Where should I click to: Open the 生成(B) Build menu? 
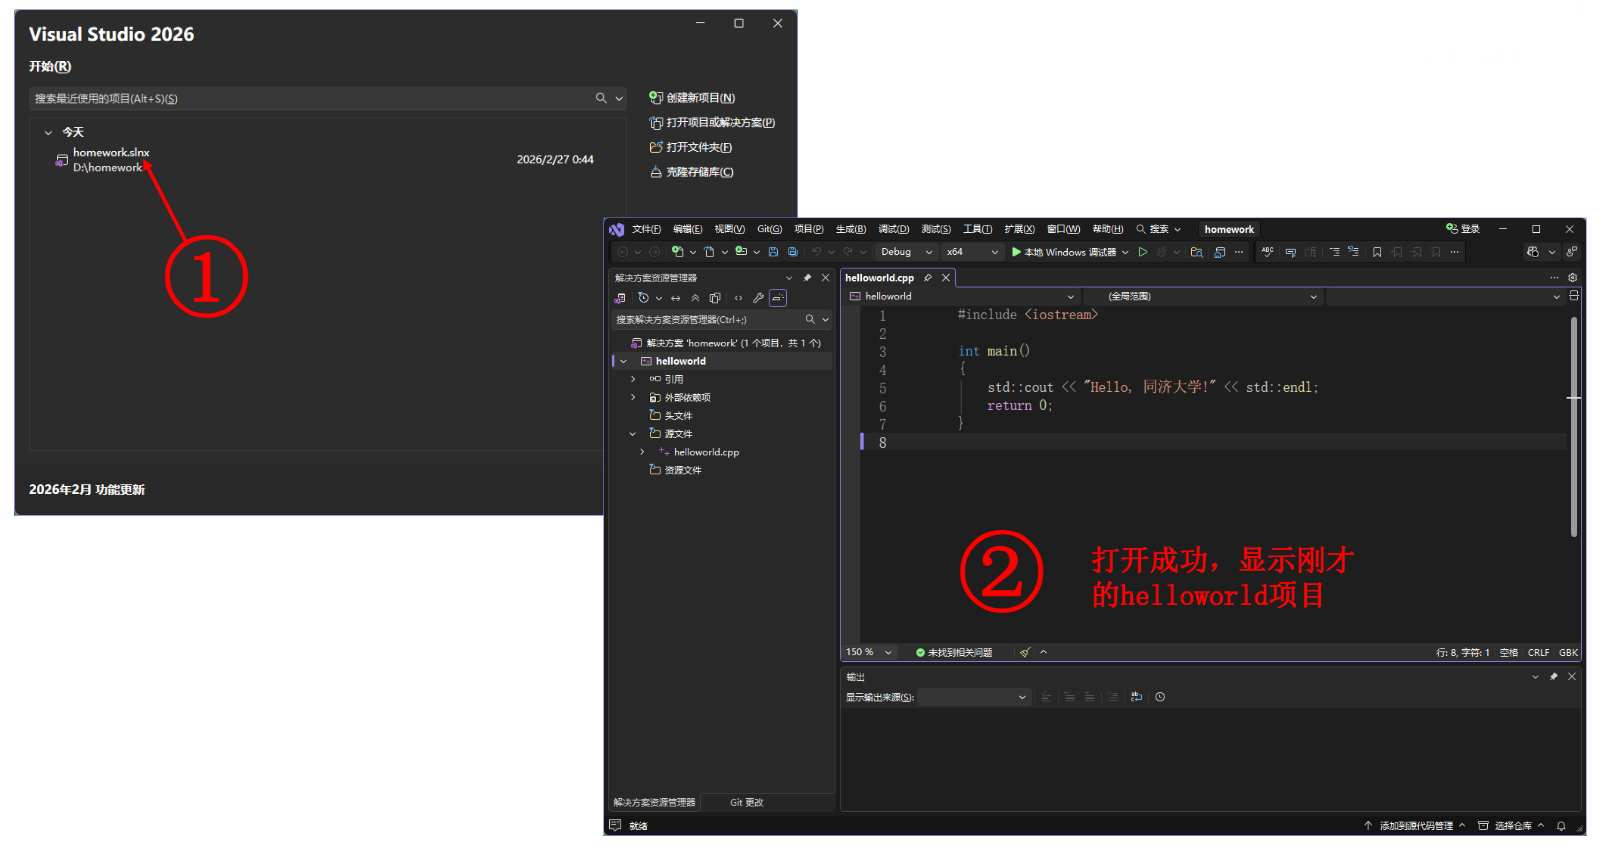pos(850,229)
